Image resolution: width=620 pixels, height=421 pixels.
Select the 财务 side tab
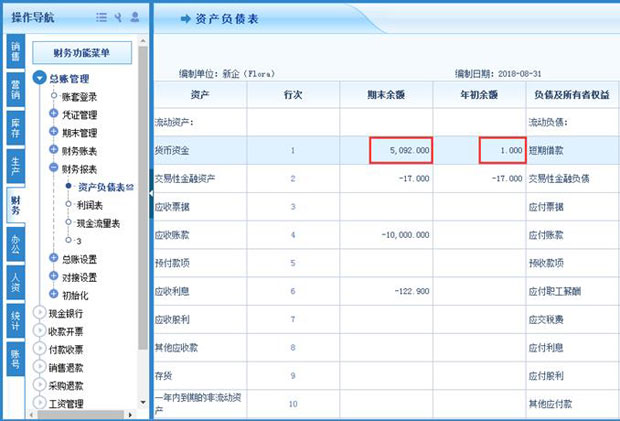(15, 205)
